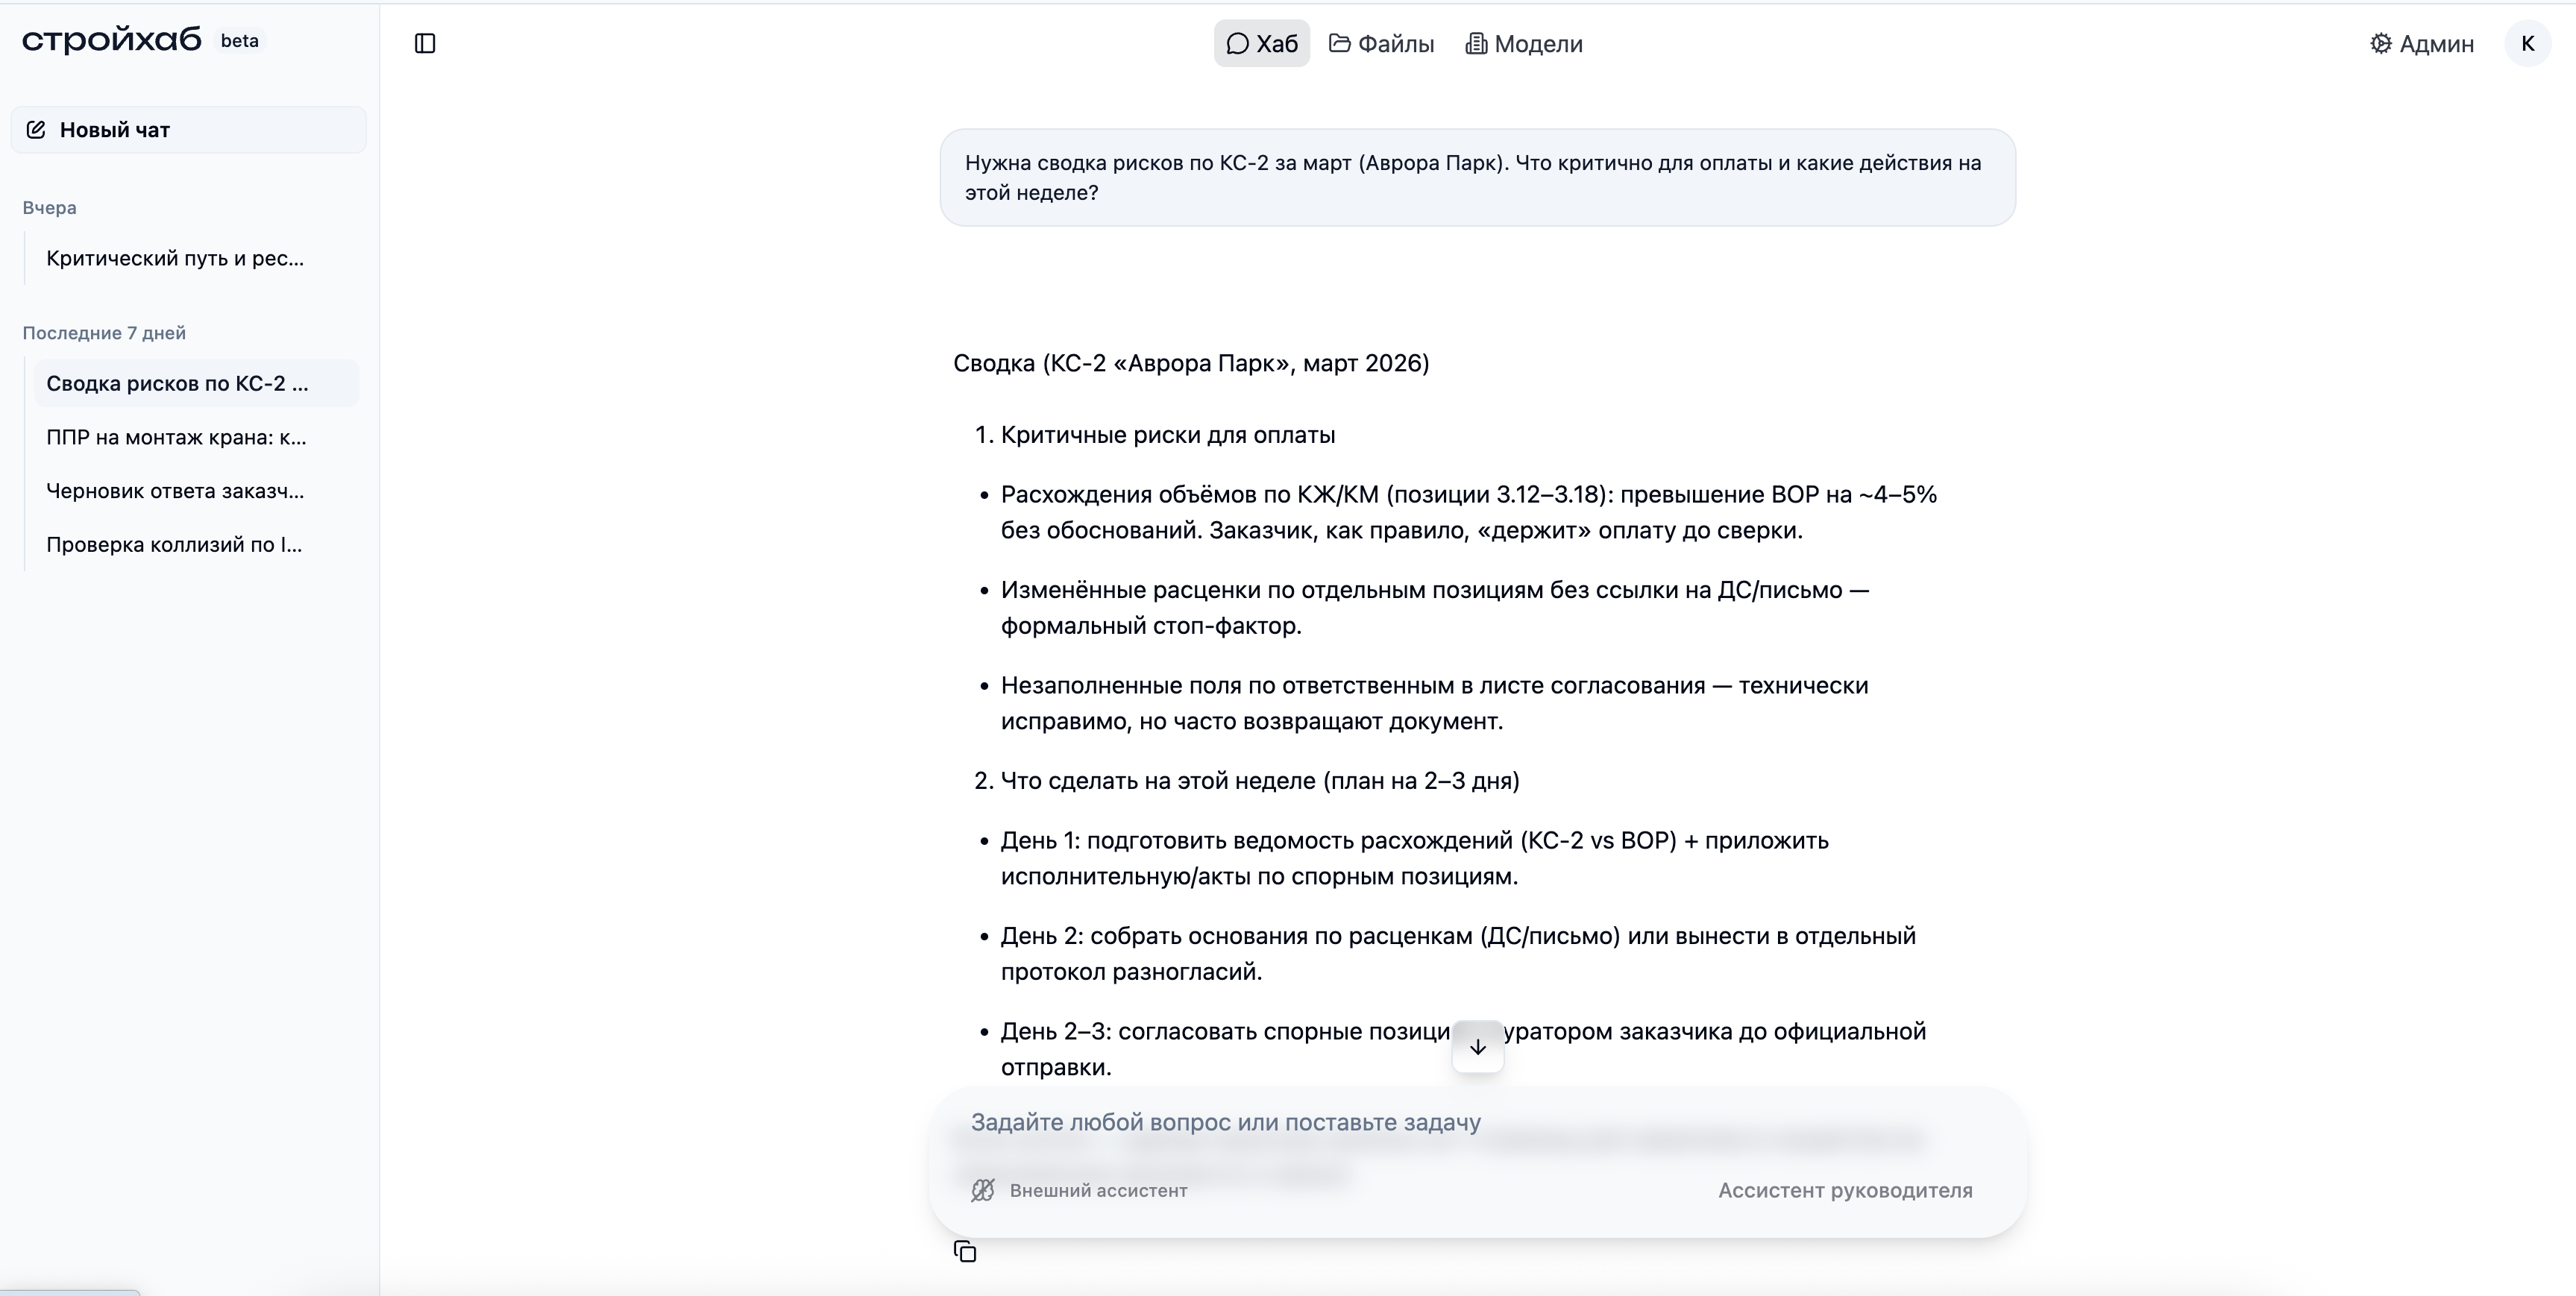Switch to the Хаб tab
Image resolution: width=2576 pixels, height=1296 pixels.
[1261, 43]
